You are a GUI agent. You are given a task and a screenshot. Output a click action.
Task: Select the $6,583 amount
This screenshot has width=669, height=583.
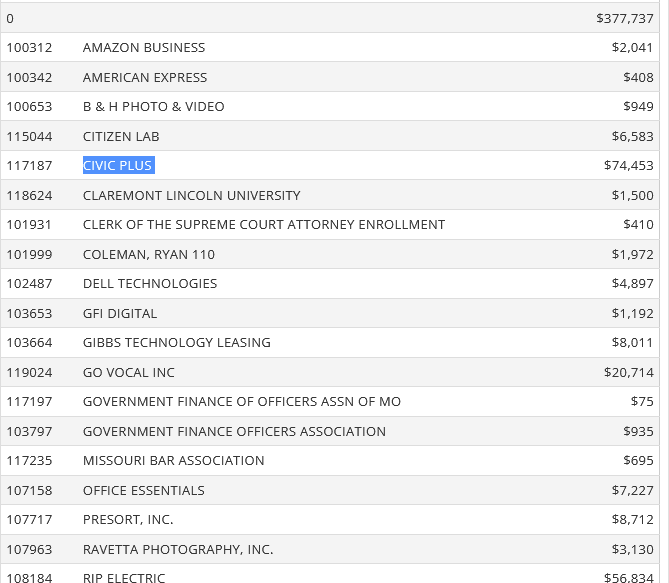[632, 136]
